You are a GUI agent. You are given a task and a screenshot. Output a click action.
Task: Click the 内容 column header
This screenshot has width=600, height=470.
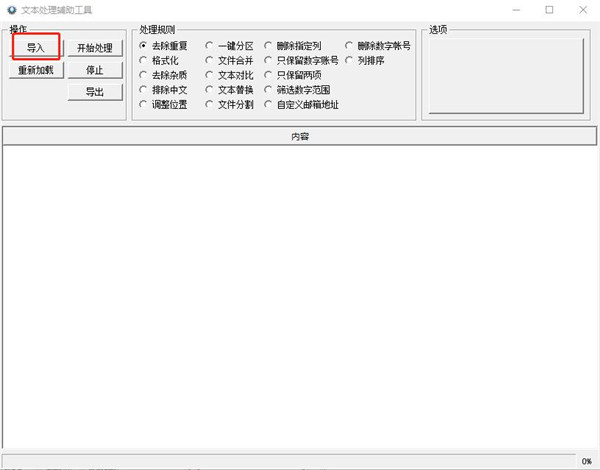point(299,136)
